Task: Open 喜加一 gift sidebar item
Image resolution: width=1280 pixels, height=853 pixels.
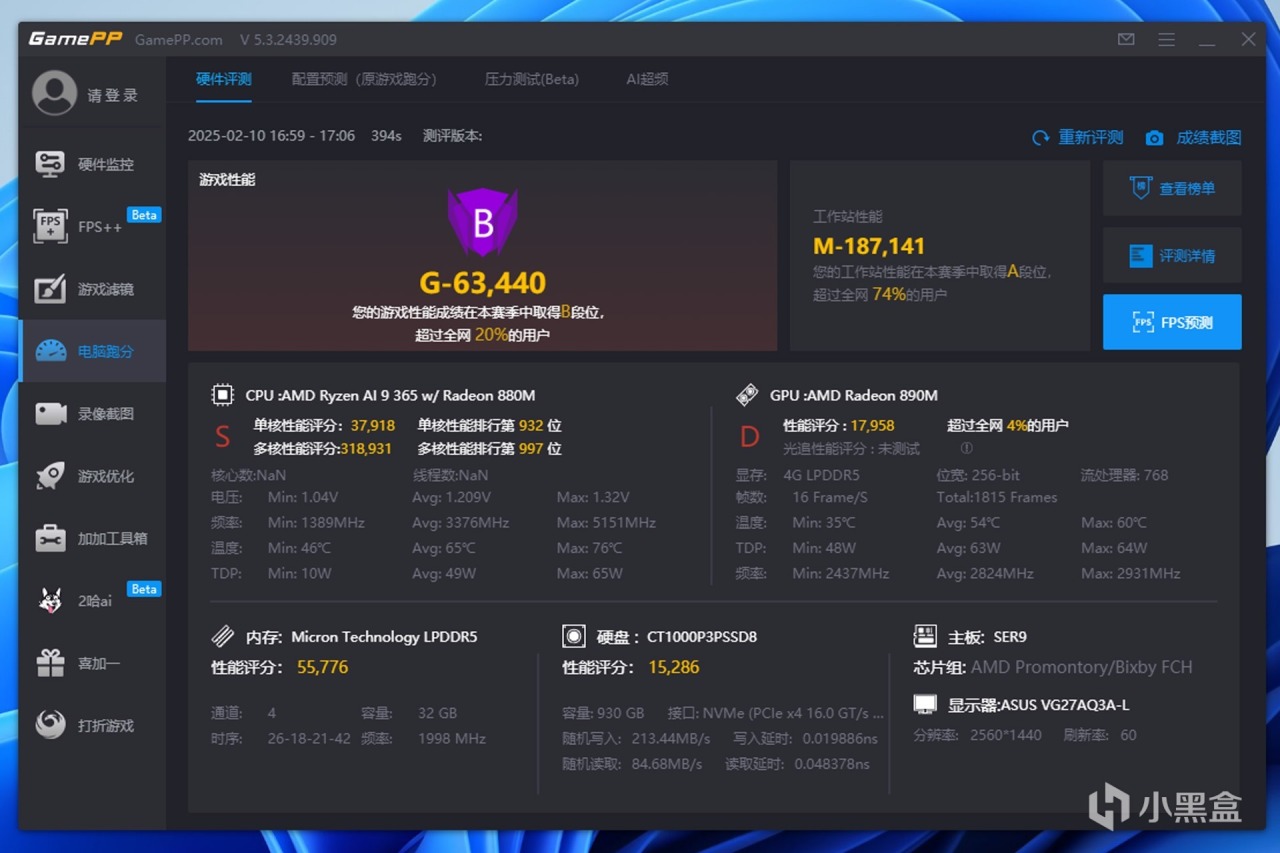Action: 92,663
